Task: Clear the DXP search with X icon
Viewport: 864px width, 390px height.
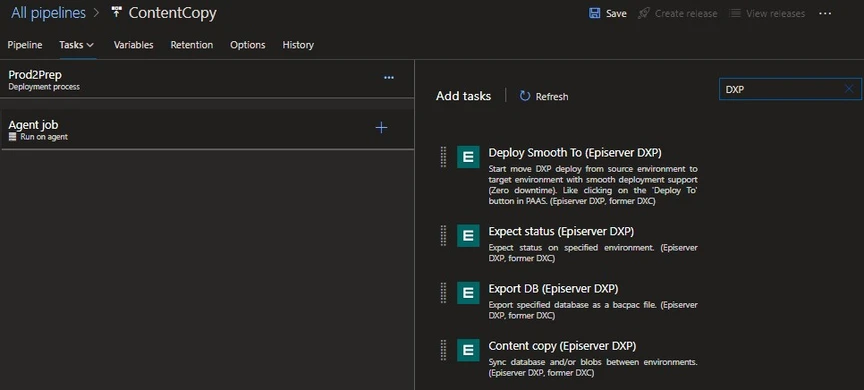Action: pyautogui.click(x=849, y=89)
